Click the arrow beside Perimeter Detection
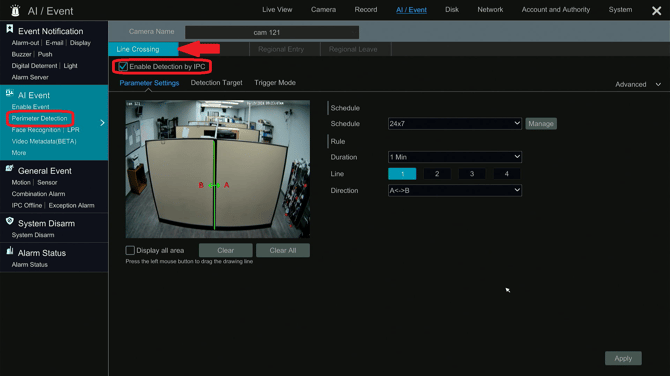The height and width of the screenshot is (376, 670). coord(102,123)
